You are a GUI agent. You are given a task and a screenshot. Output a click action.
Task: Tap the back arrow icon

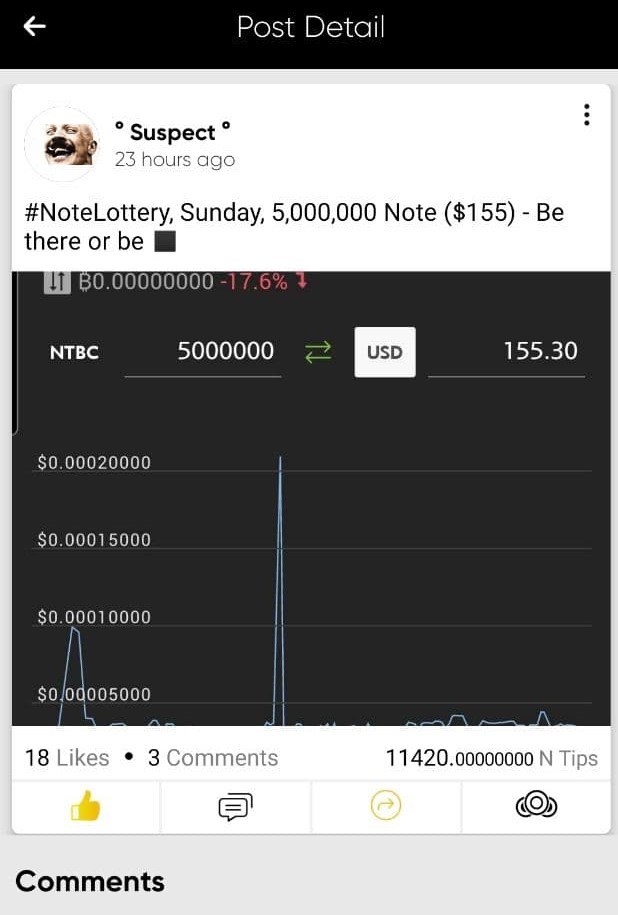coord(35,27)
